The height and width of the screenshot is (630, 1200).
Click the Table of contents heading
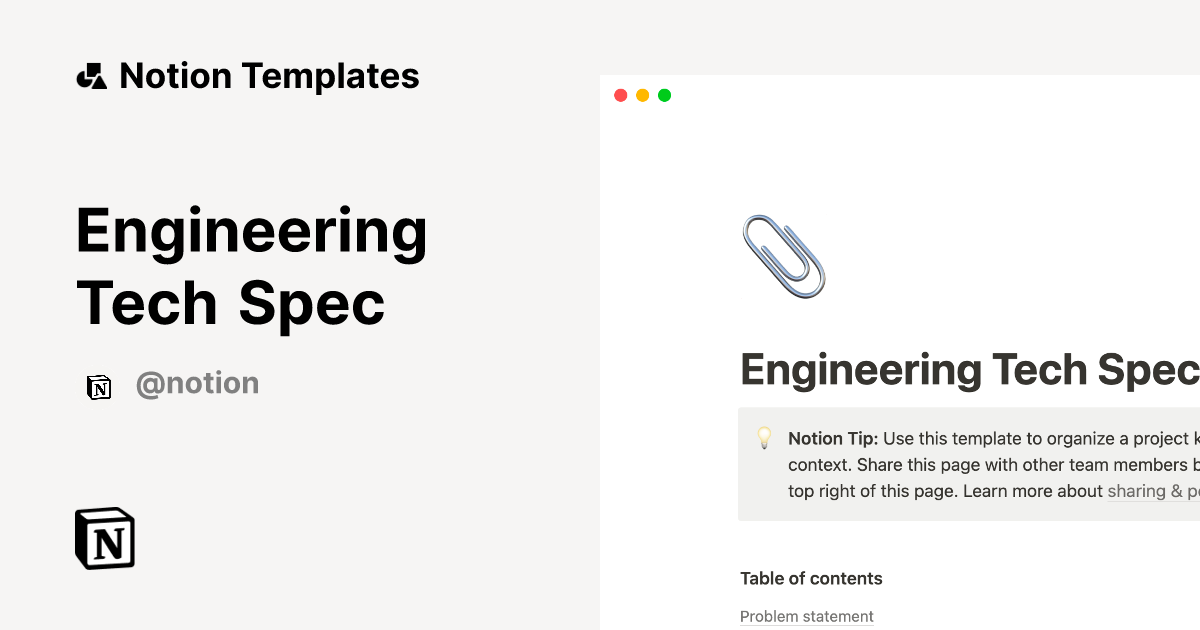click(x=811, y=578)
